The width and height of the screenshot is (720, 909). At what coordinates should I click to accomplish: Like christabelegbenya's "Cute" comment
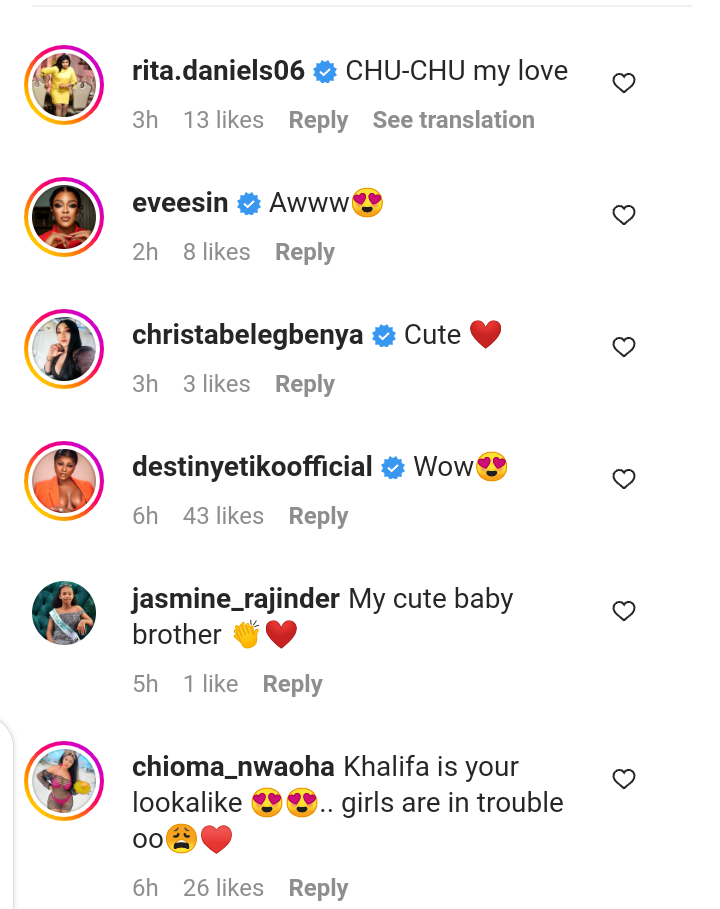[x=624, y=347]
